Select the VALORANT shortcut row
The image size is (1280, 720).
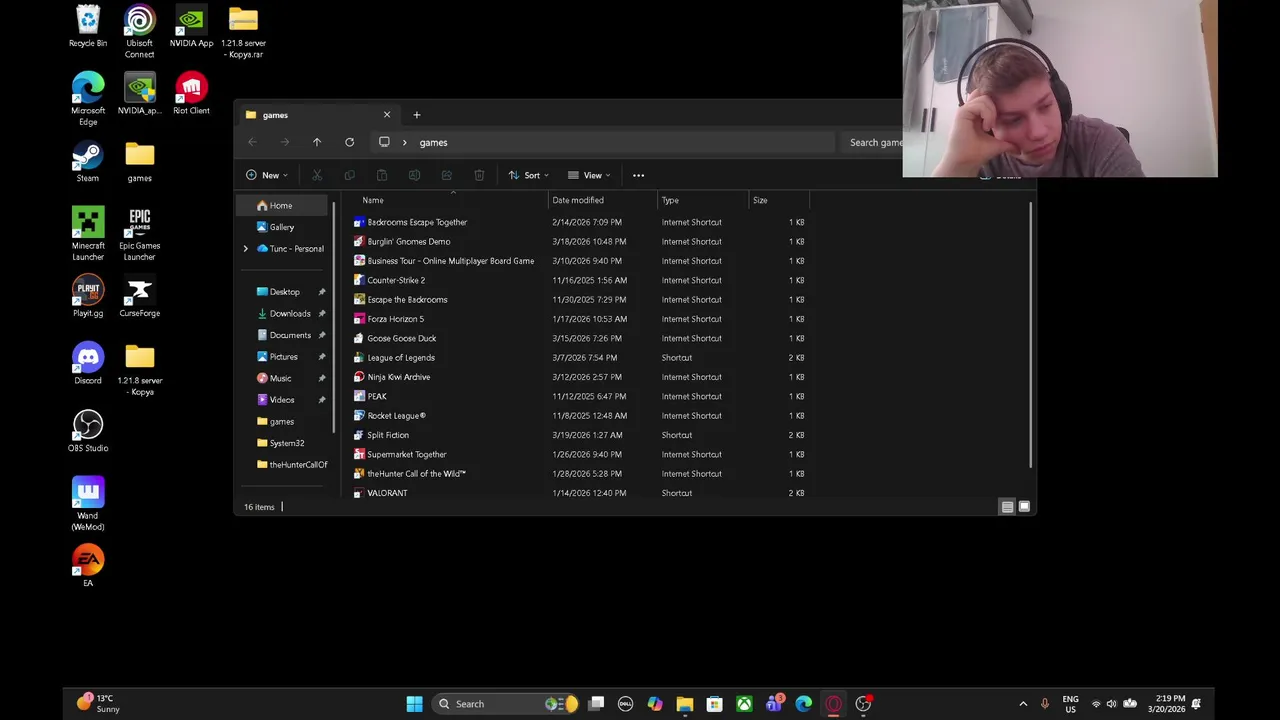point(580,493)
